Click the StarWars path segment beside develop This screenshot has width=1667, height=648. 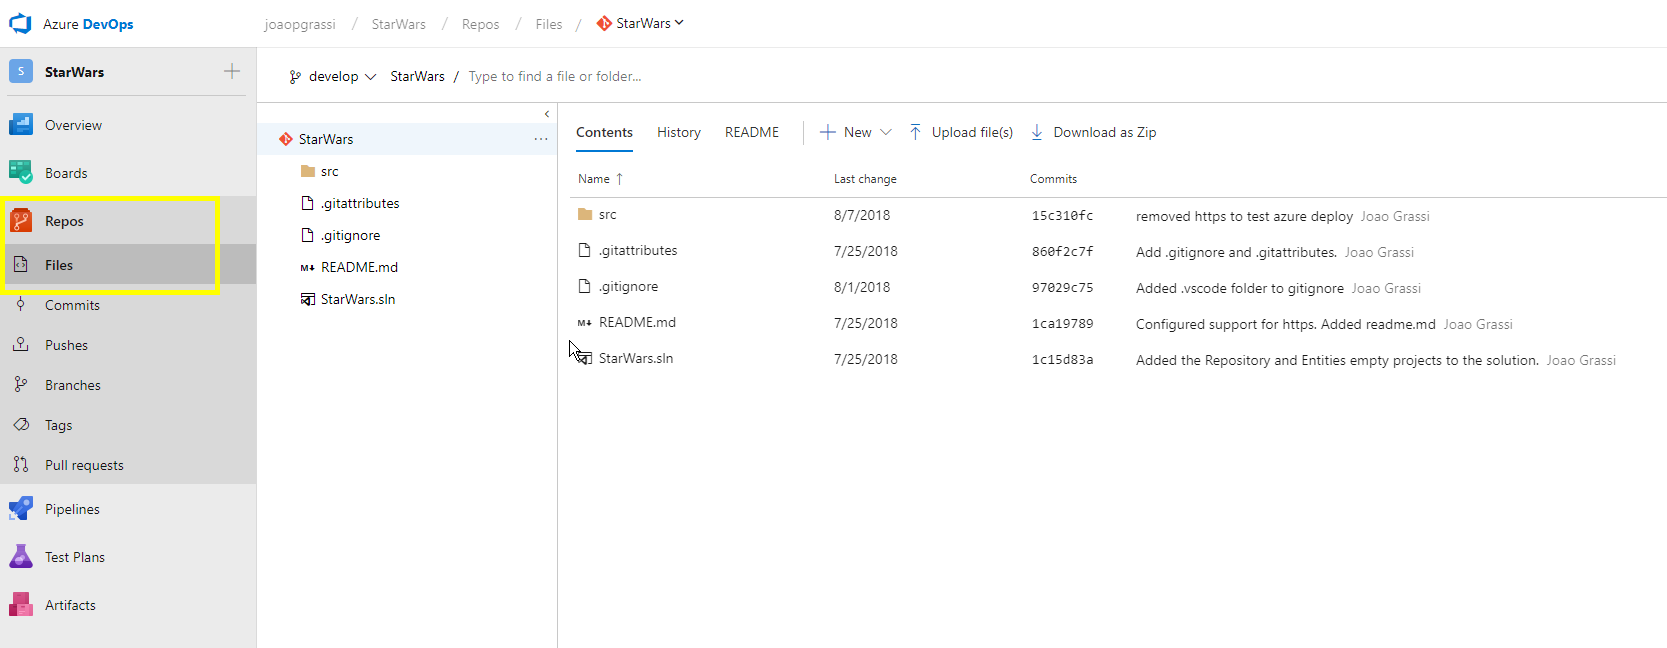tap(417, 76)
